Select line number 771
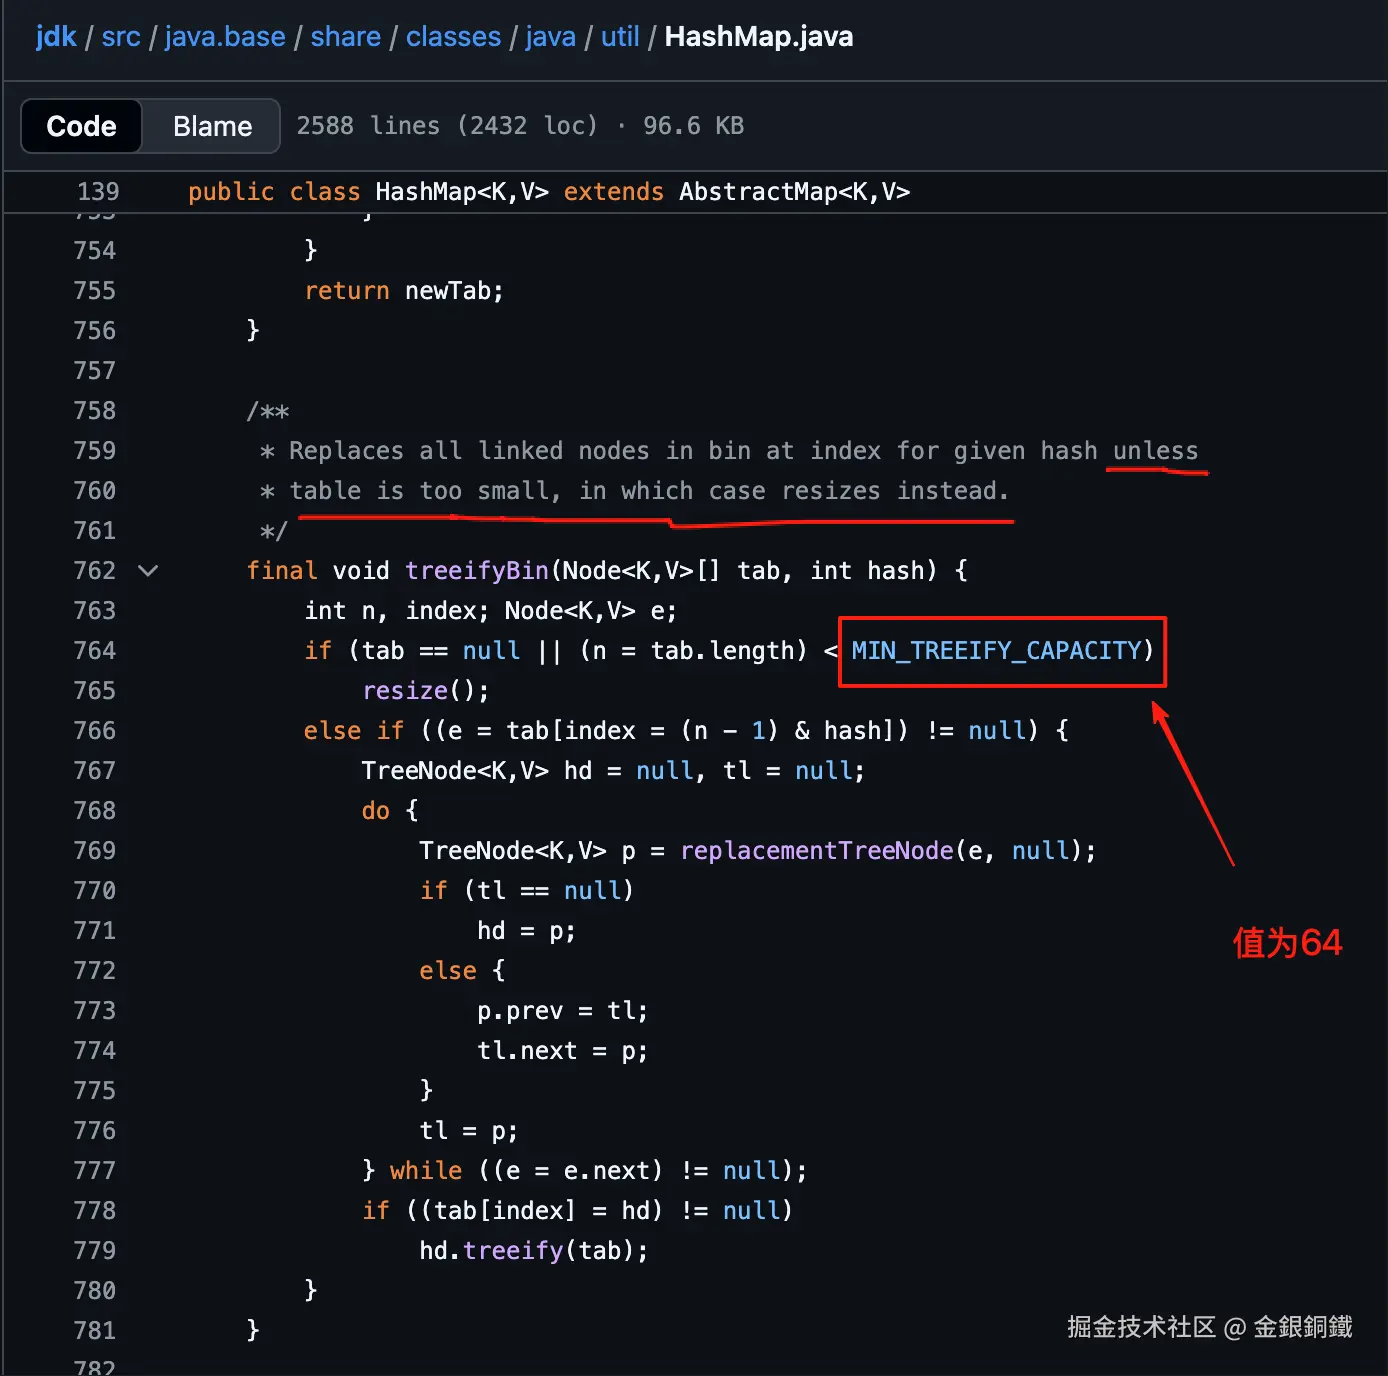1388x1376 pixels. click(x=95, y=931)
